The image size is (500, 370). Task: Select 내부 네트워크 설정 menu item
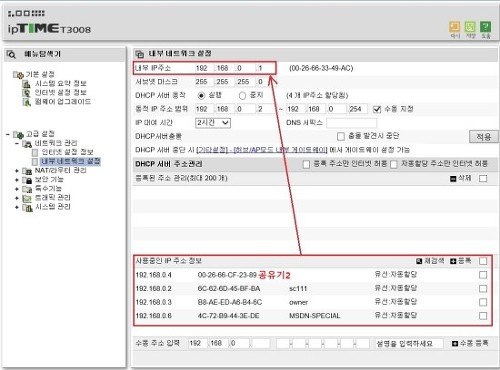[70, 162]
